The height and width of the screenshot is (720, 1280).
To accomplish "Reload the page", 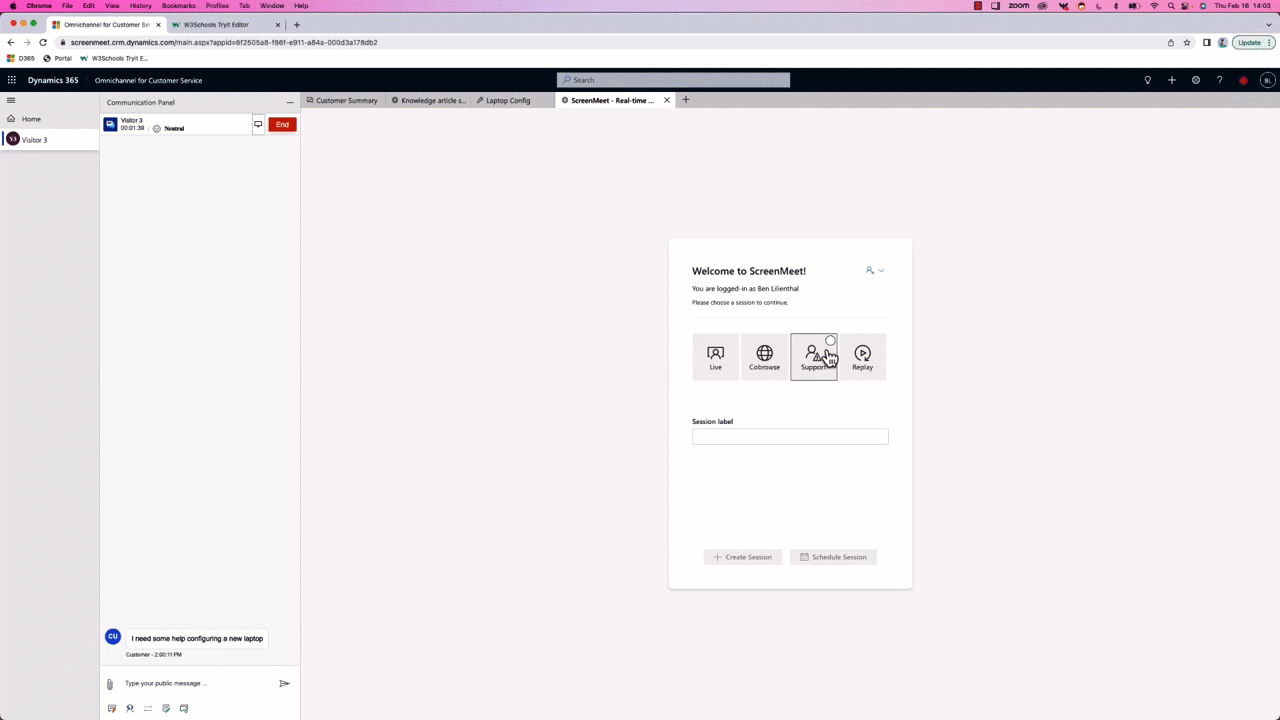I will pos(43,42).
